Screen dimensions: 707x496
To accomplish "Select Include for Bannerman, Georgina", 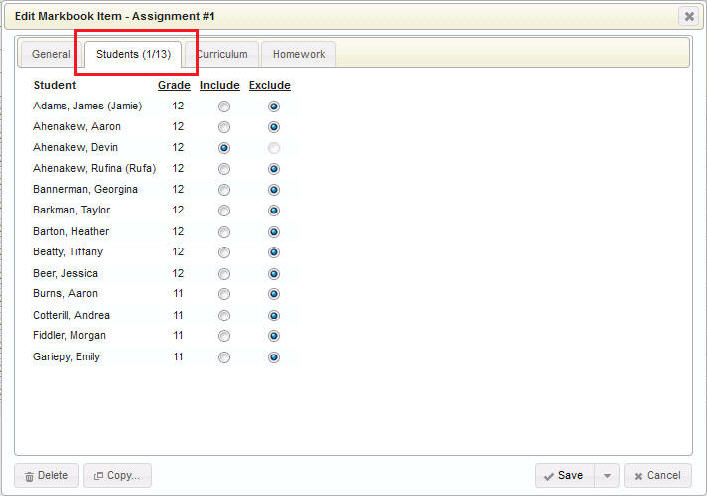I will (x=223, y=190).
